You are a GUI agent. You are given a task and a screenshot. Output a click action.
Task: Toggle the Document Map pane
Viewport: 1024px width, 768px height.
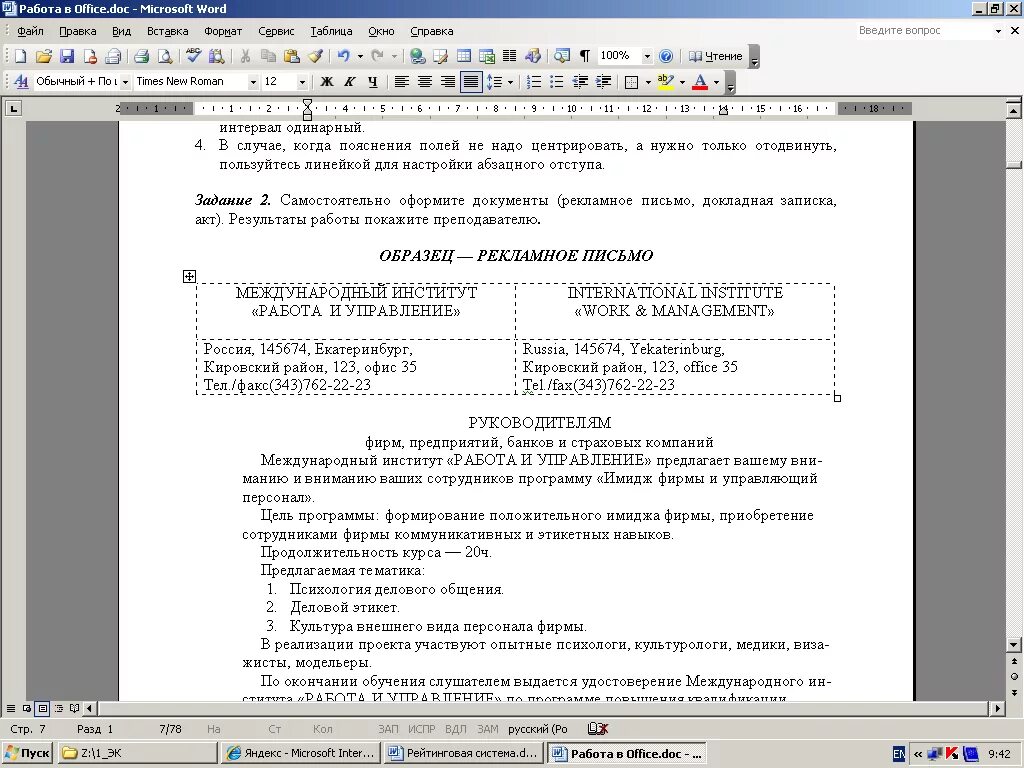coord(562,56)
